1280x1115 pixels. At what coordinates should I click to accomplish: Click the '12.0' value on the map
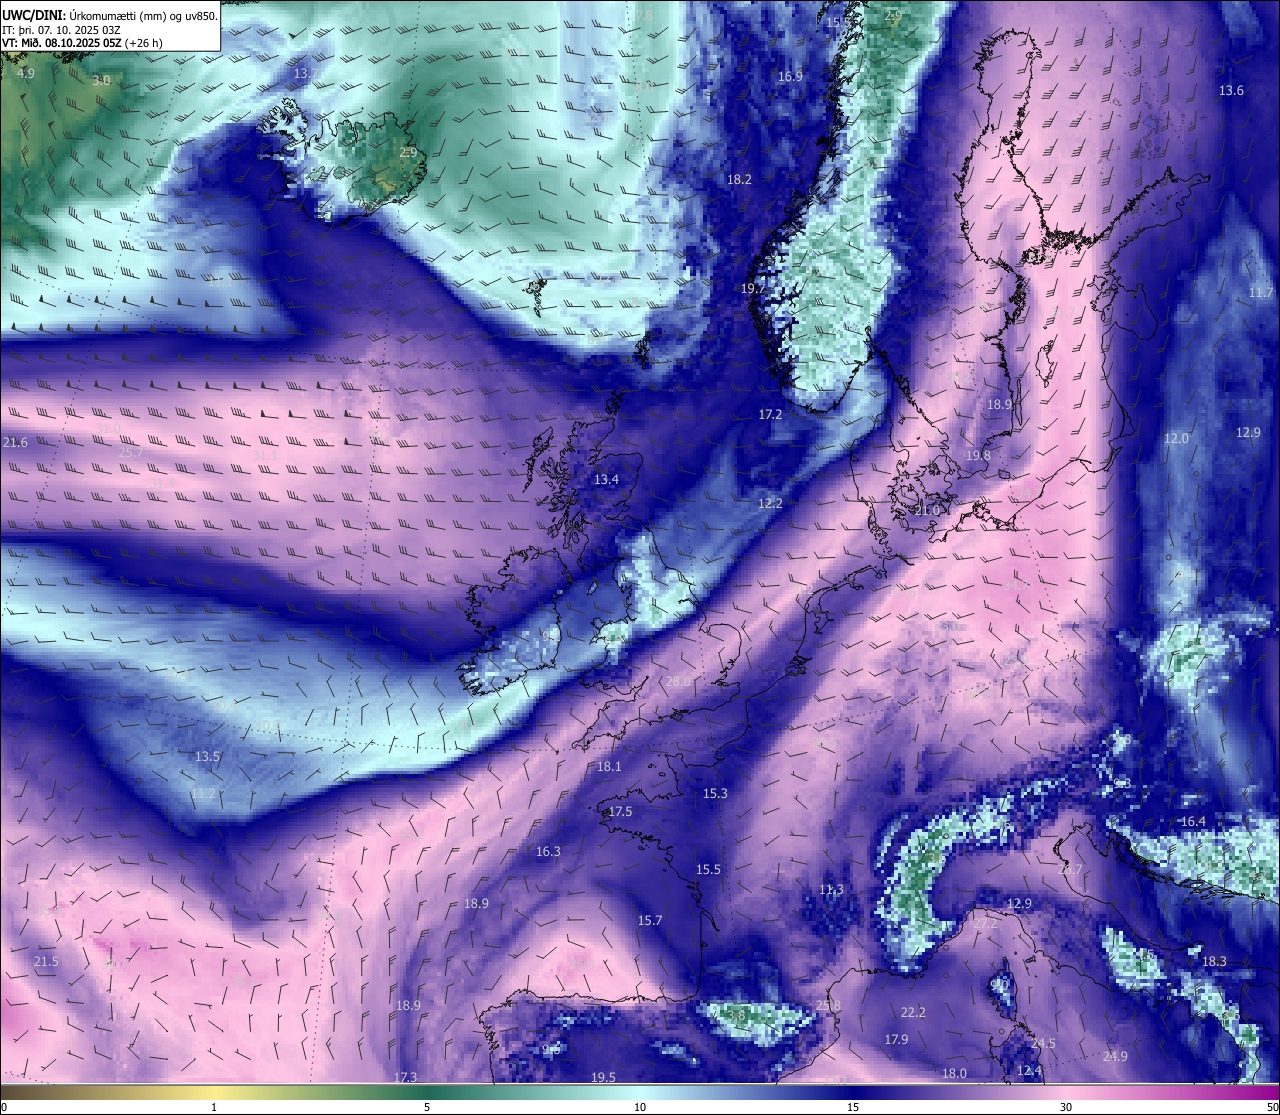tap(1176, 438)
